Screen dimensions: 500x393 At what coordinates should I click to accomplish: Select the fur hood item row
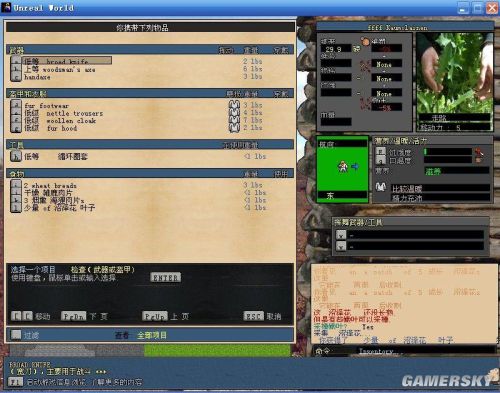click(x=51, y=128)
